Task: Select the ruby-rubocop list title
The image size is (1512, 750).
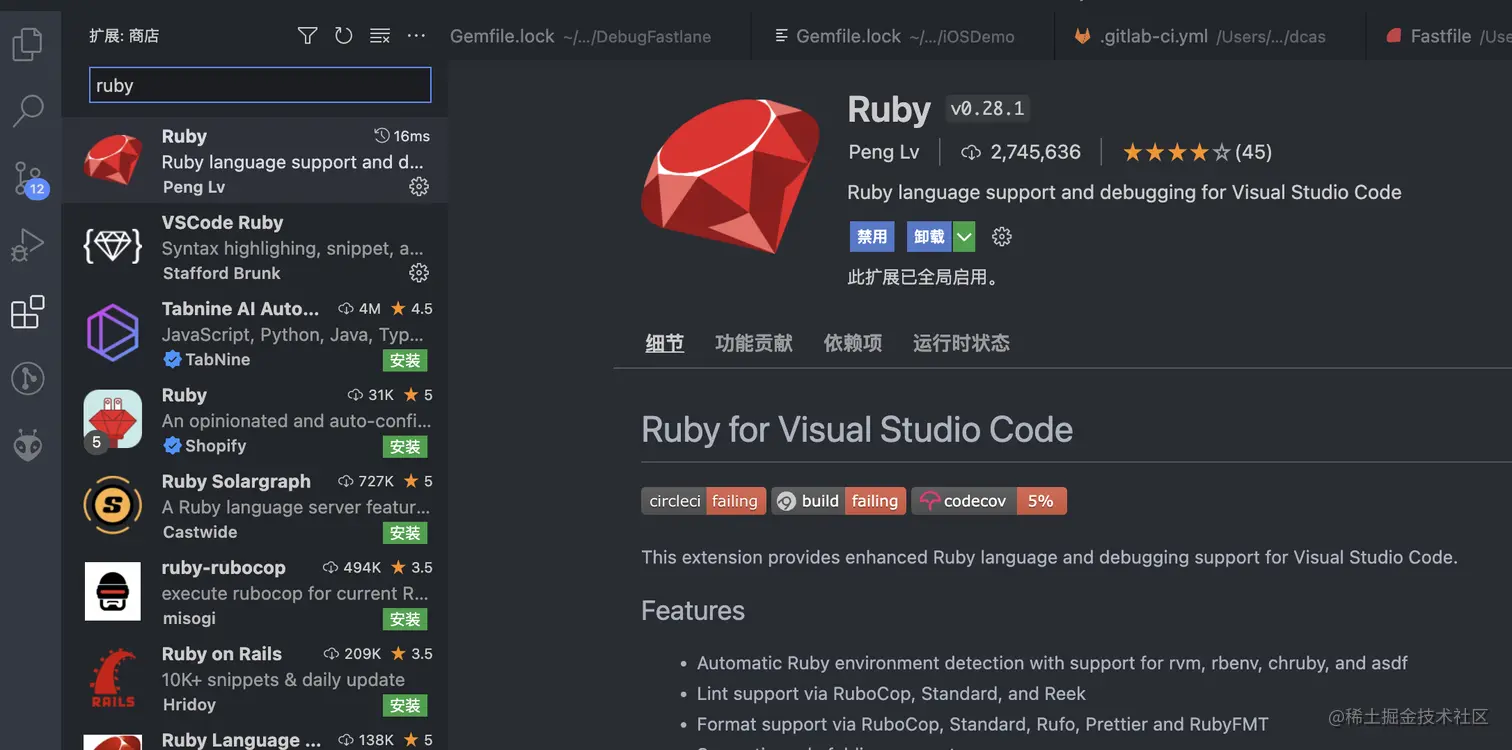Action: [x=224, y=567]
